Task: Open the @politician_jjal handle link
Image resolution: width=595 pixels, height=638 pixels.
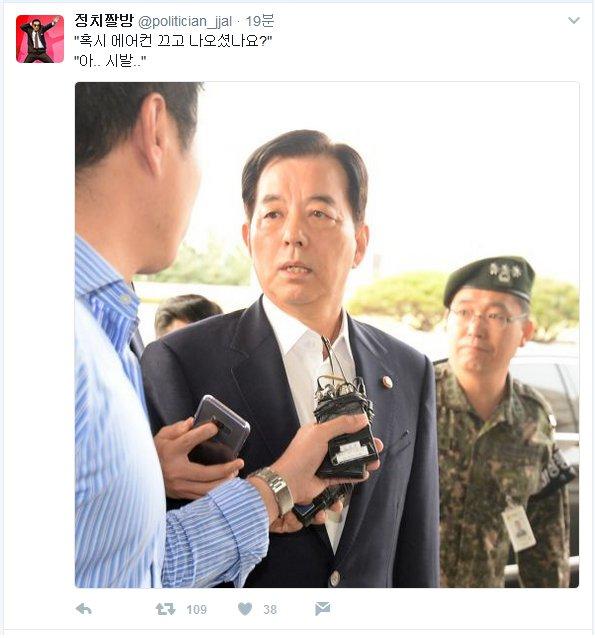Action: [x=185, y=22]
